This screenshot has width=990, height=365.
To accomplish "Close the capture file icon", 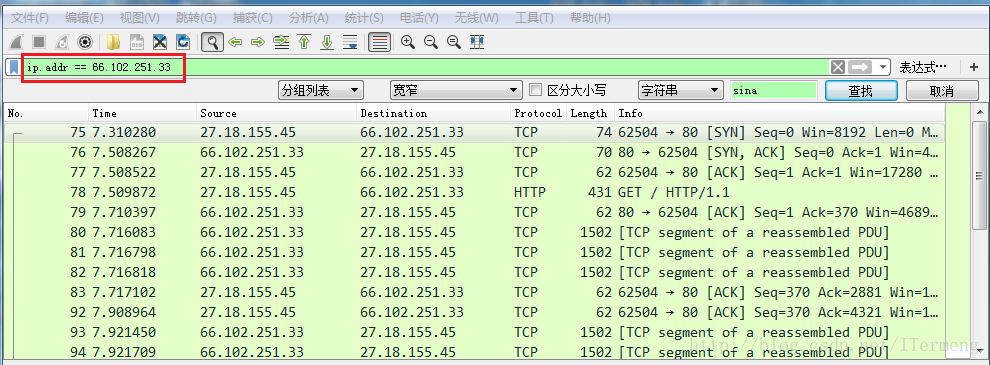I will click(x=160, y=42).
